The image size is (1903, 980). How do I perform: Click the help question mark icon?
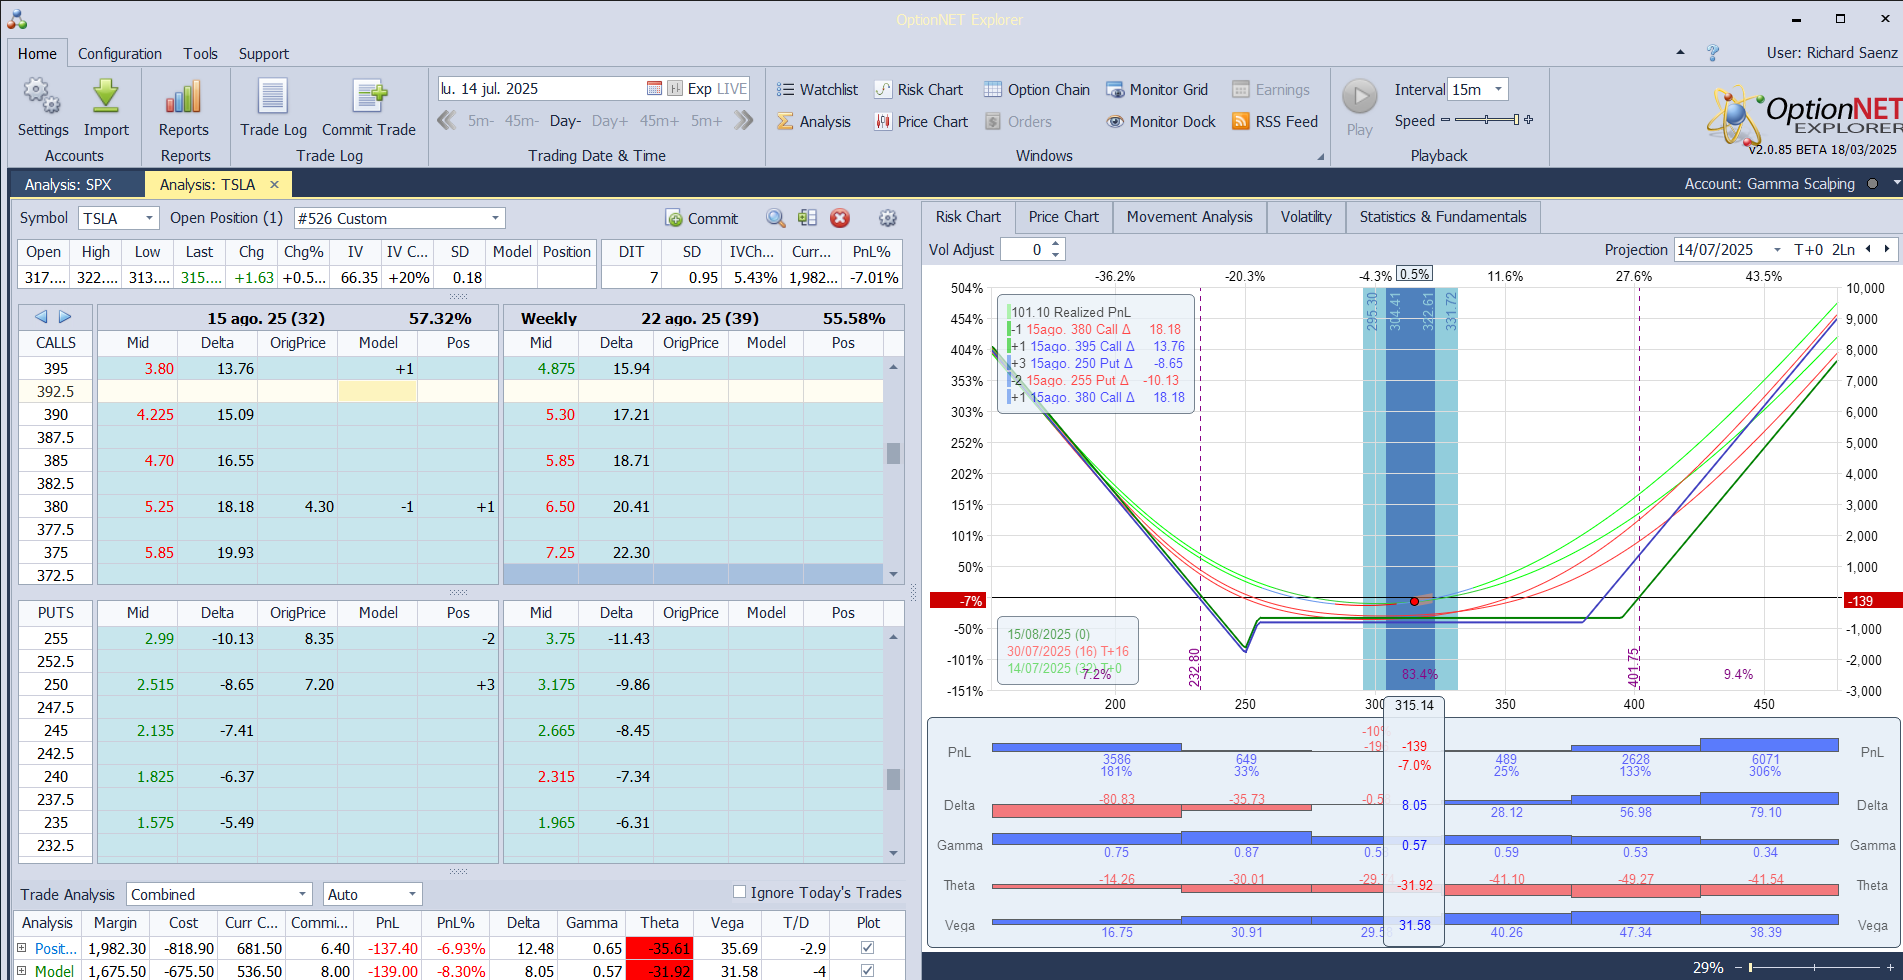pos(1713,53)
